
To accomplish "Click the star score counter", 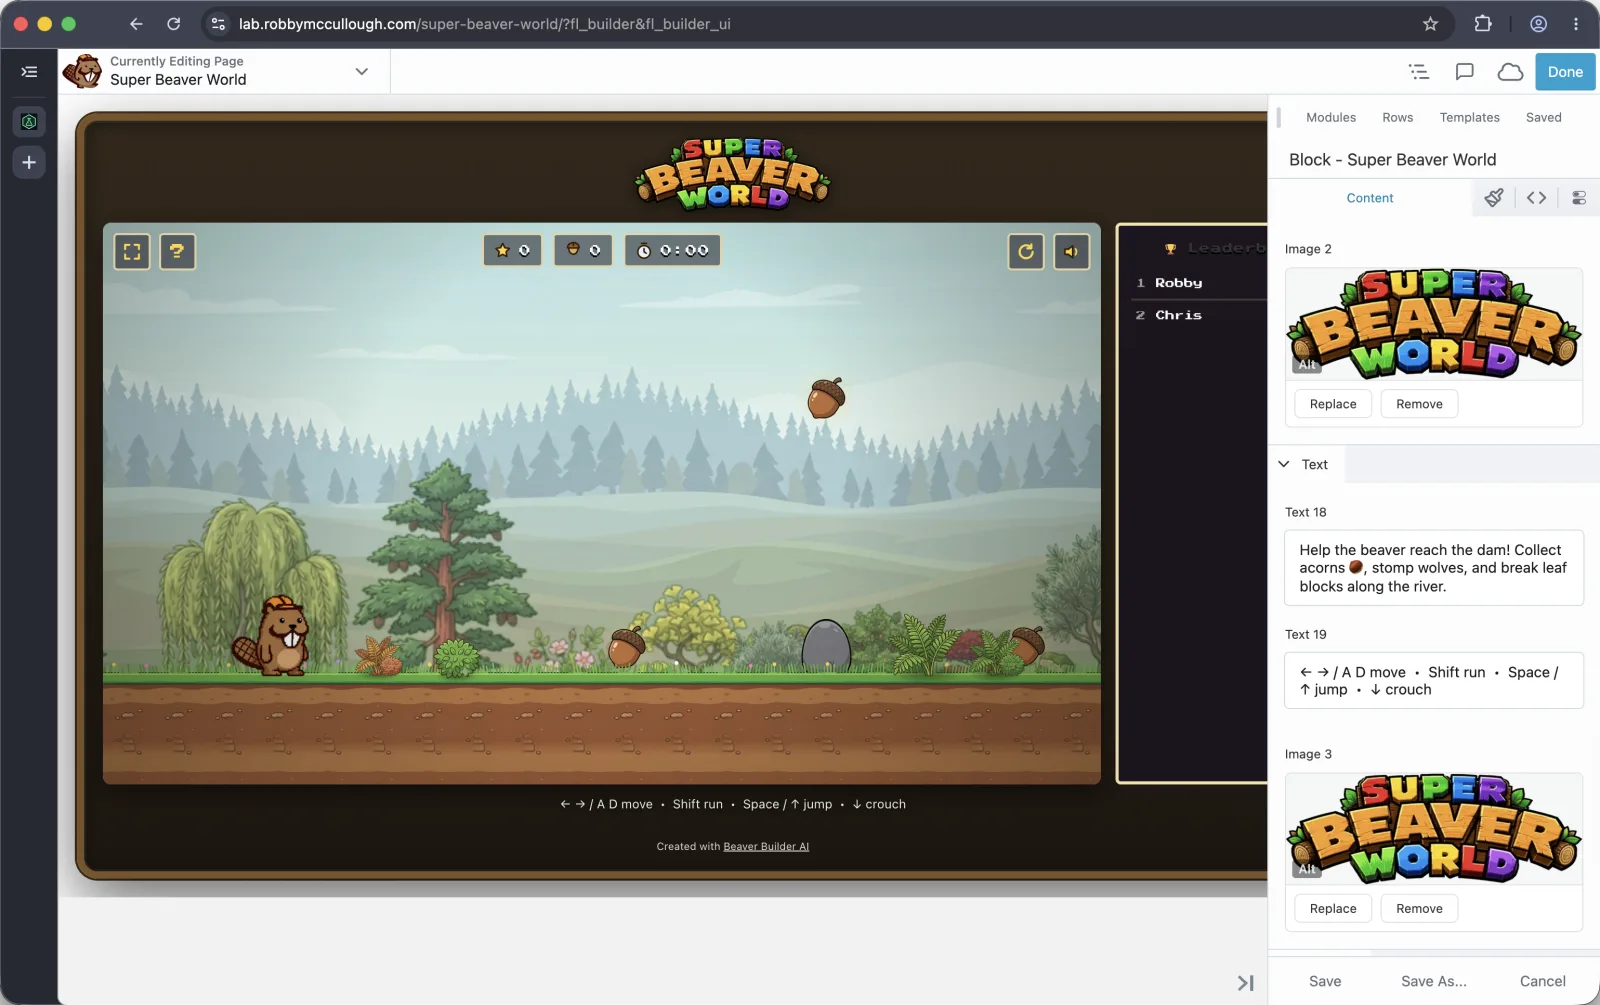I will pyautogui.click(x=513, y=250).
